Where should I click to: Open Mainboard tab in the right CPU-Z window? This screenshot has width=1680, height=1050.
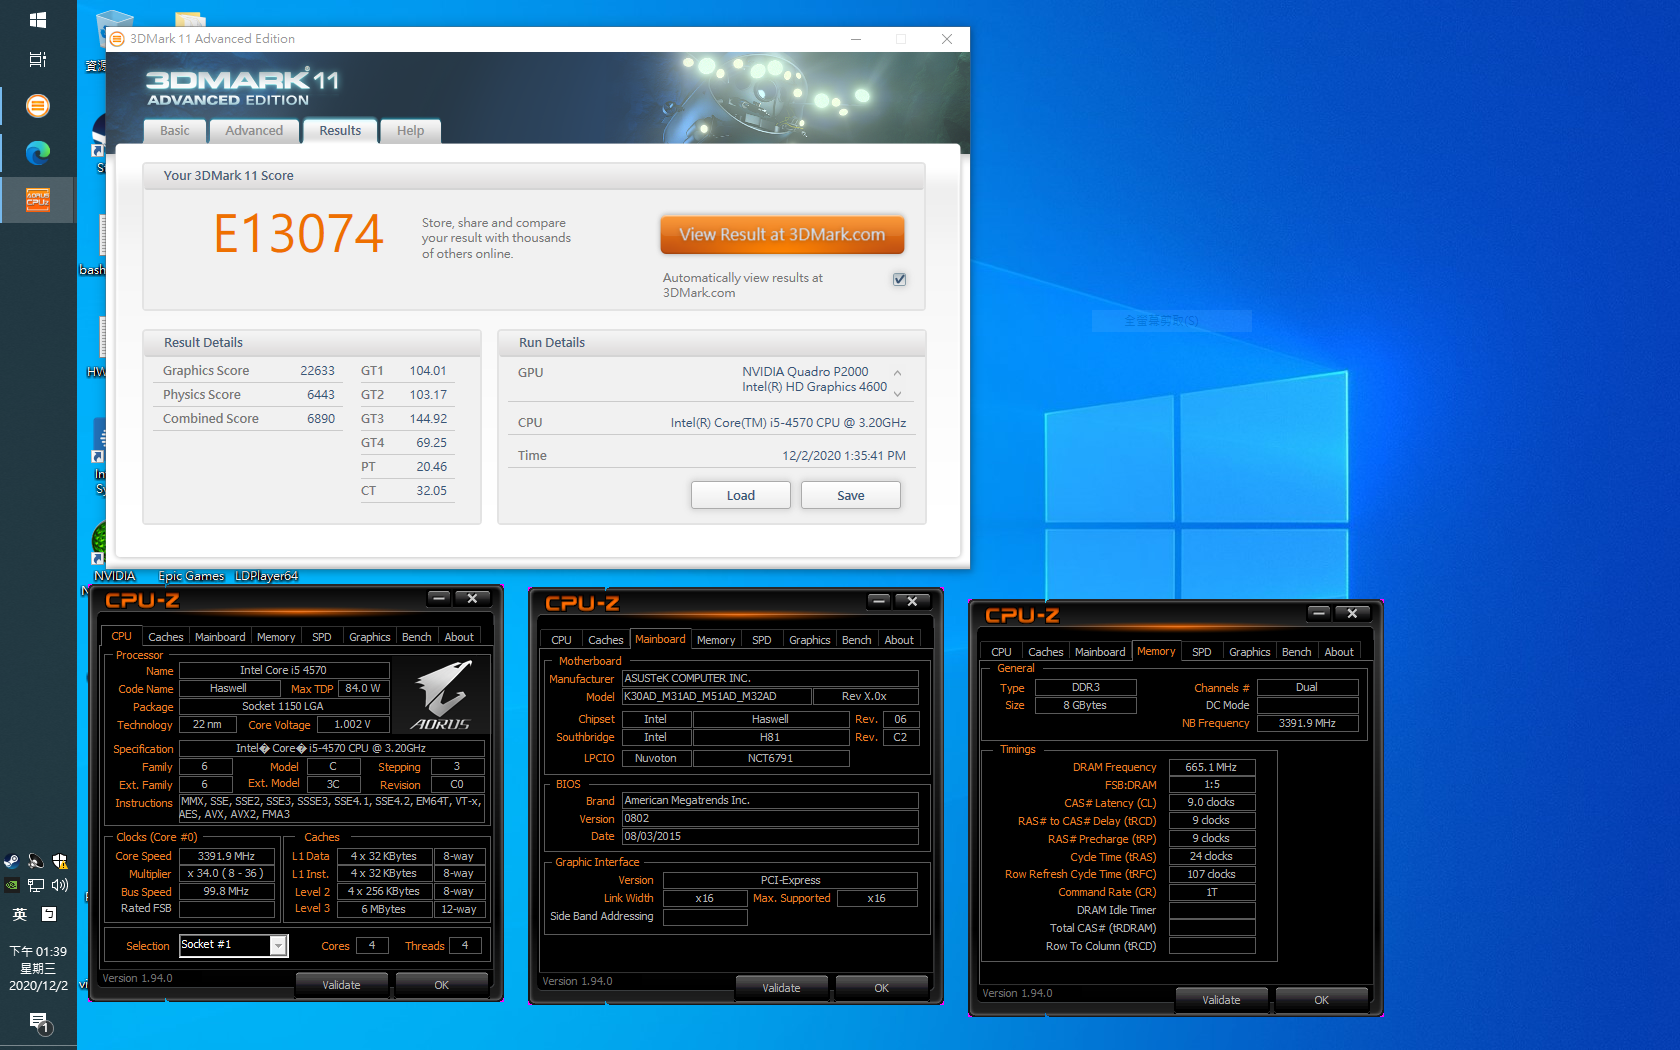(x=1100, y=652)
